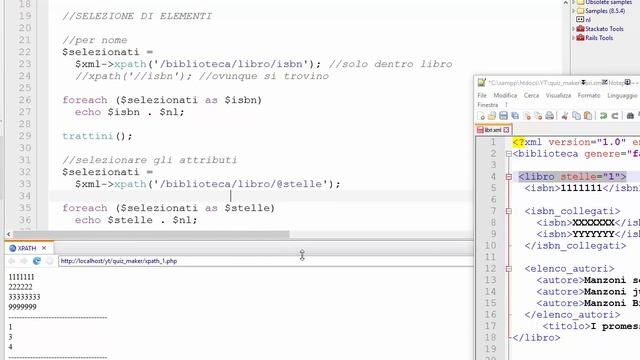Click the horizontal scrollbar left arrow
This screenshot has width=640, height=360.
point(9,234)
